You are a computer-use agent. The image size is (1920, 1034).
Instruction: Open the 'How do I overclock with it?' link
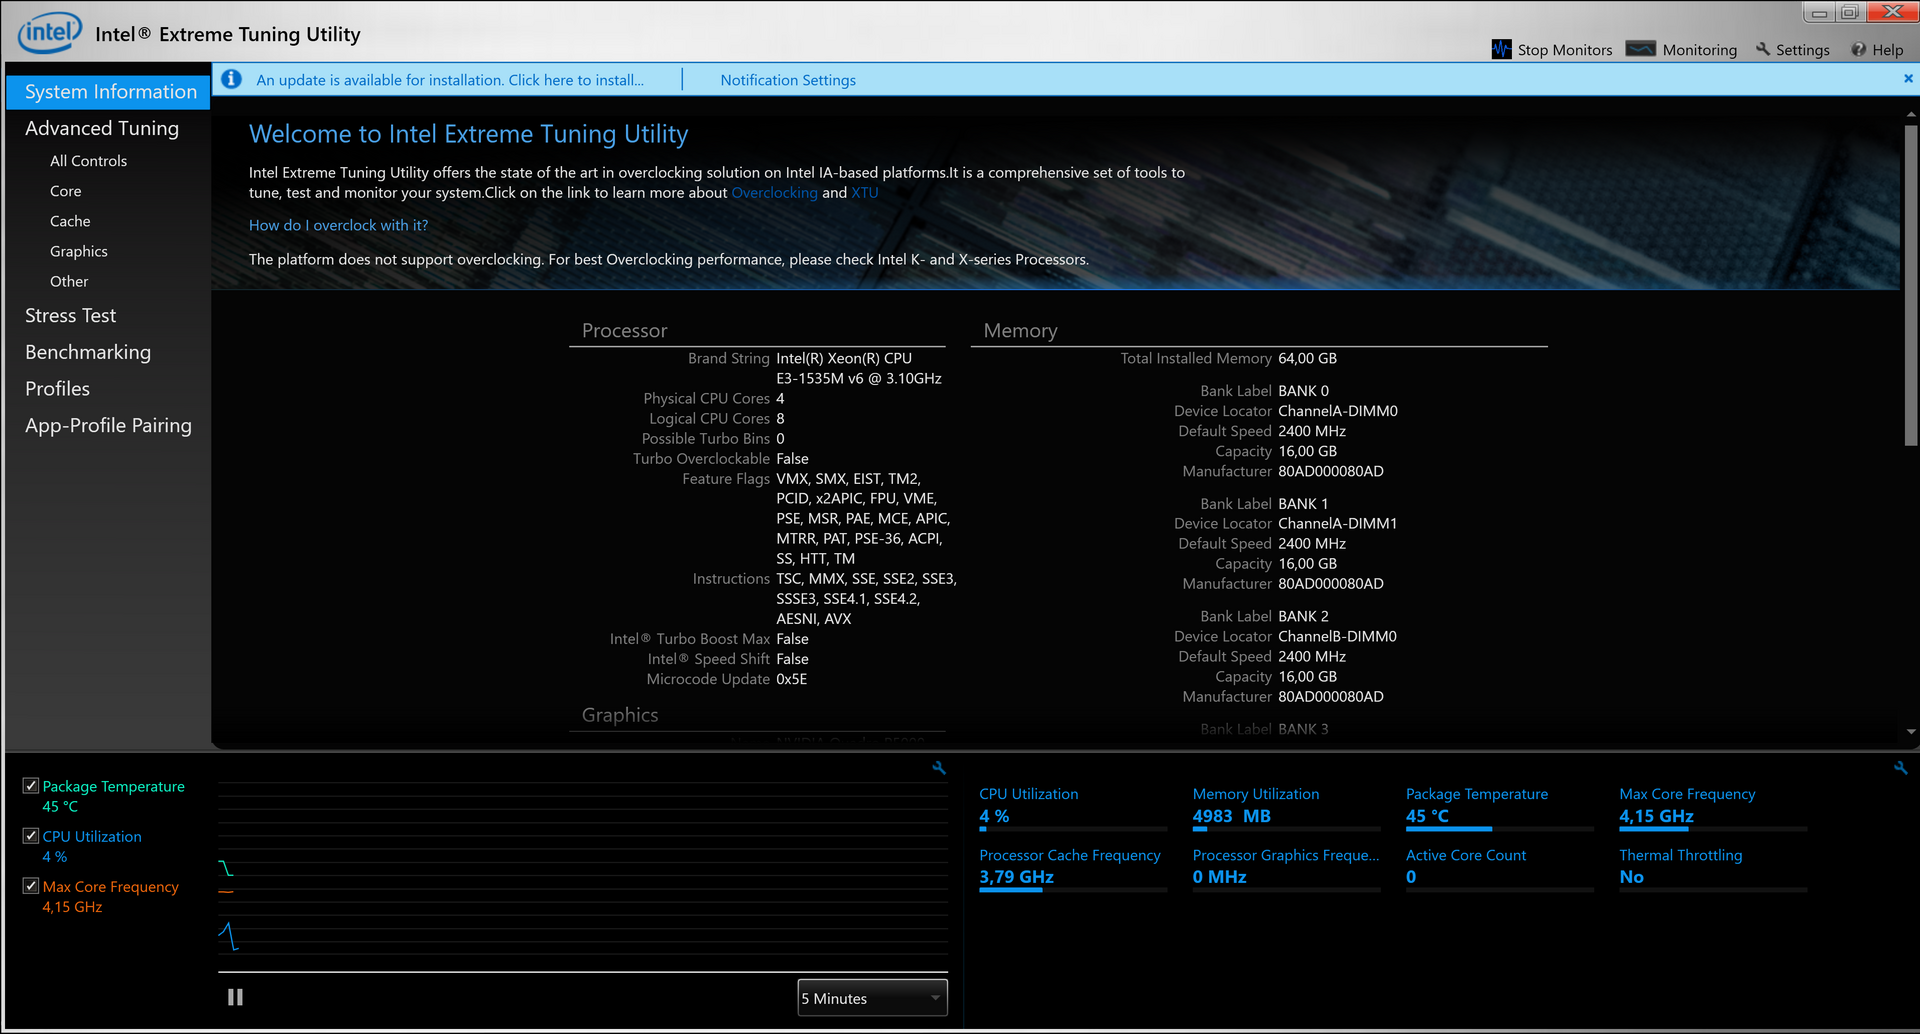(x=338, y=225)
